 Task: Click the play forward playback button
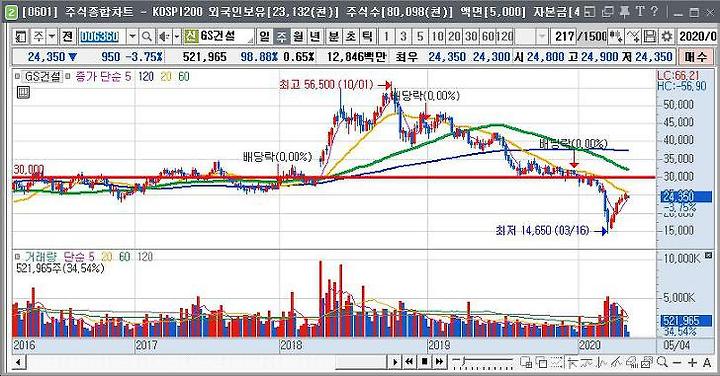click(394, 362)
